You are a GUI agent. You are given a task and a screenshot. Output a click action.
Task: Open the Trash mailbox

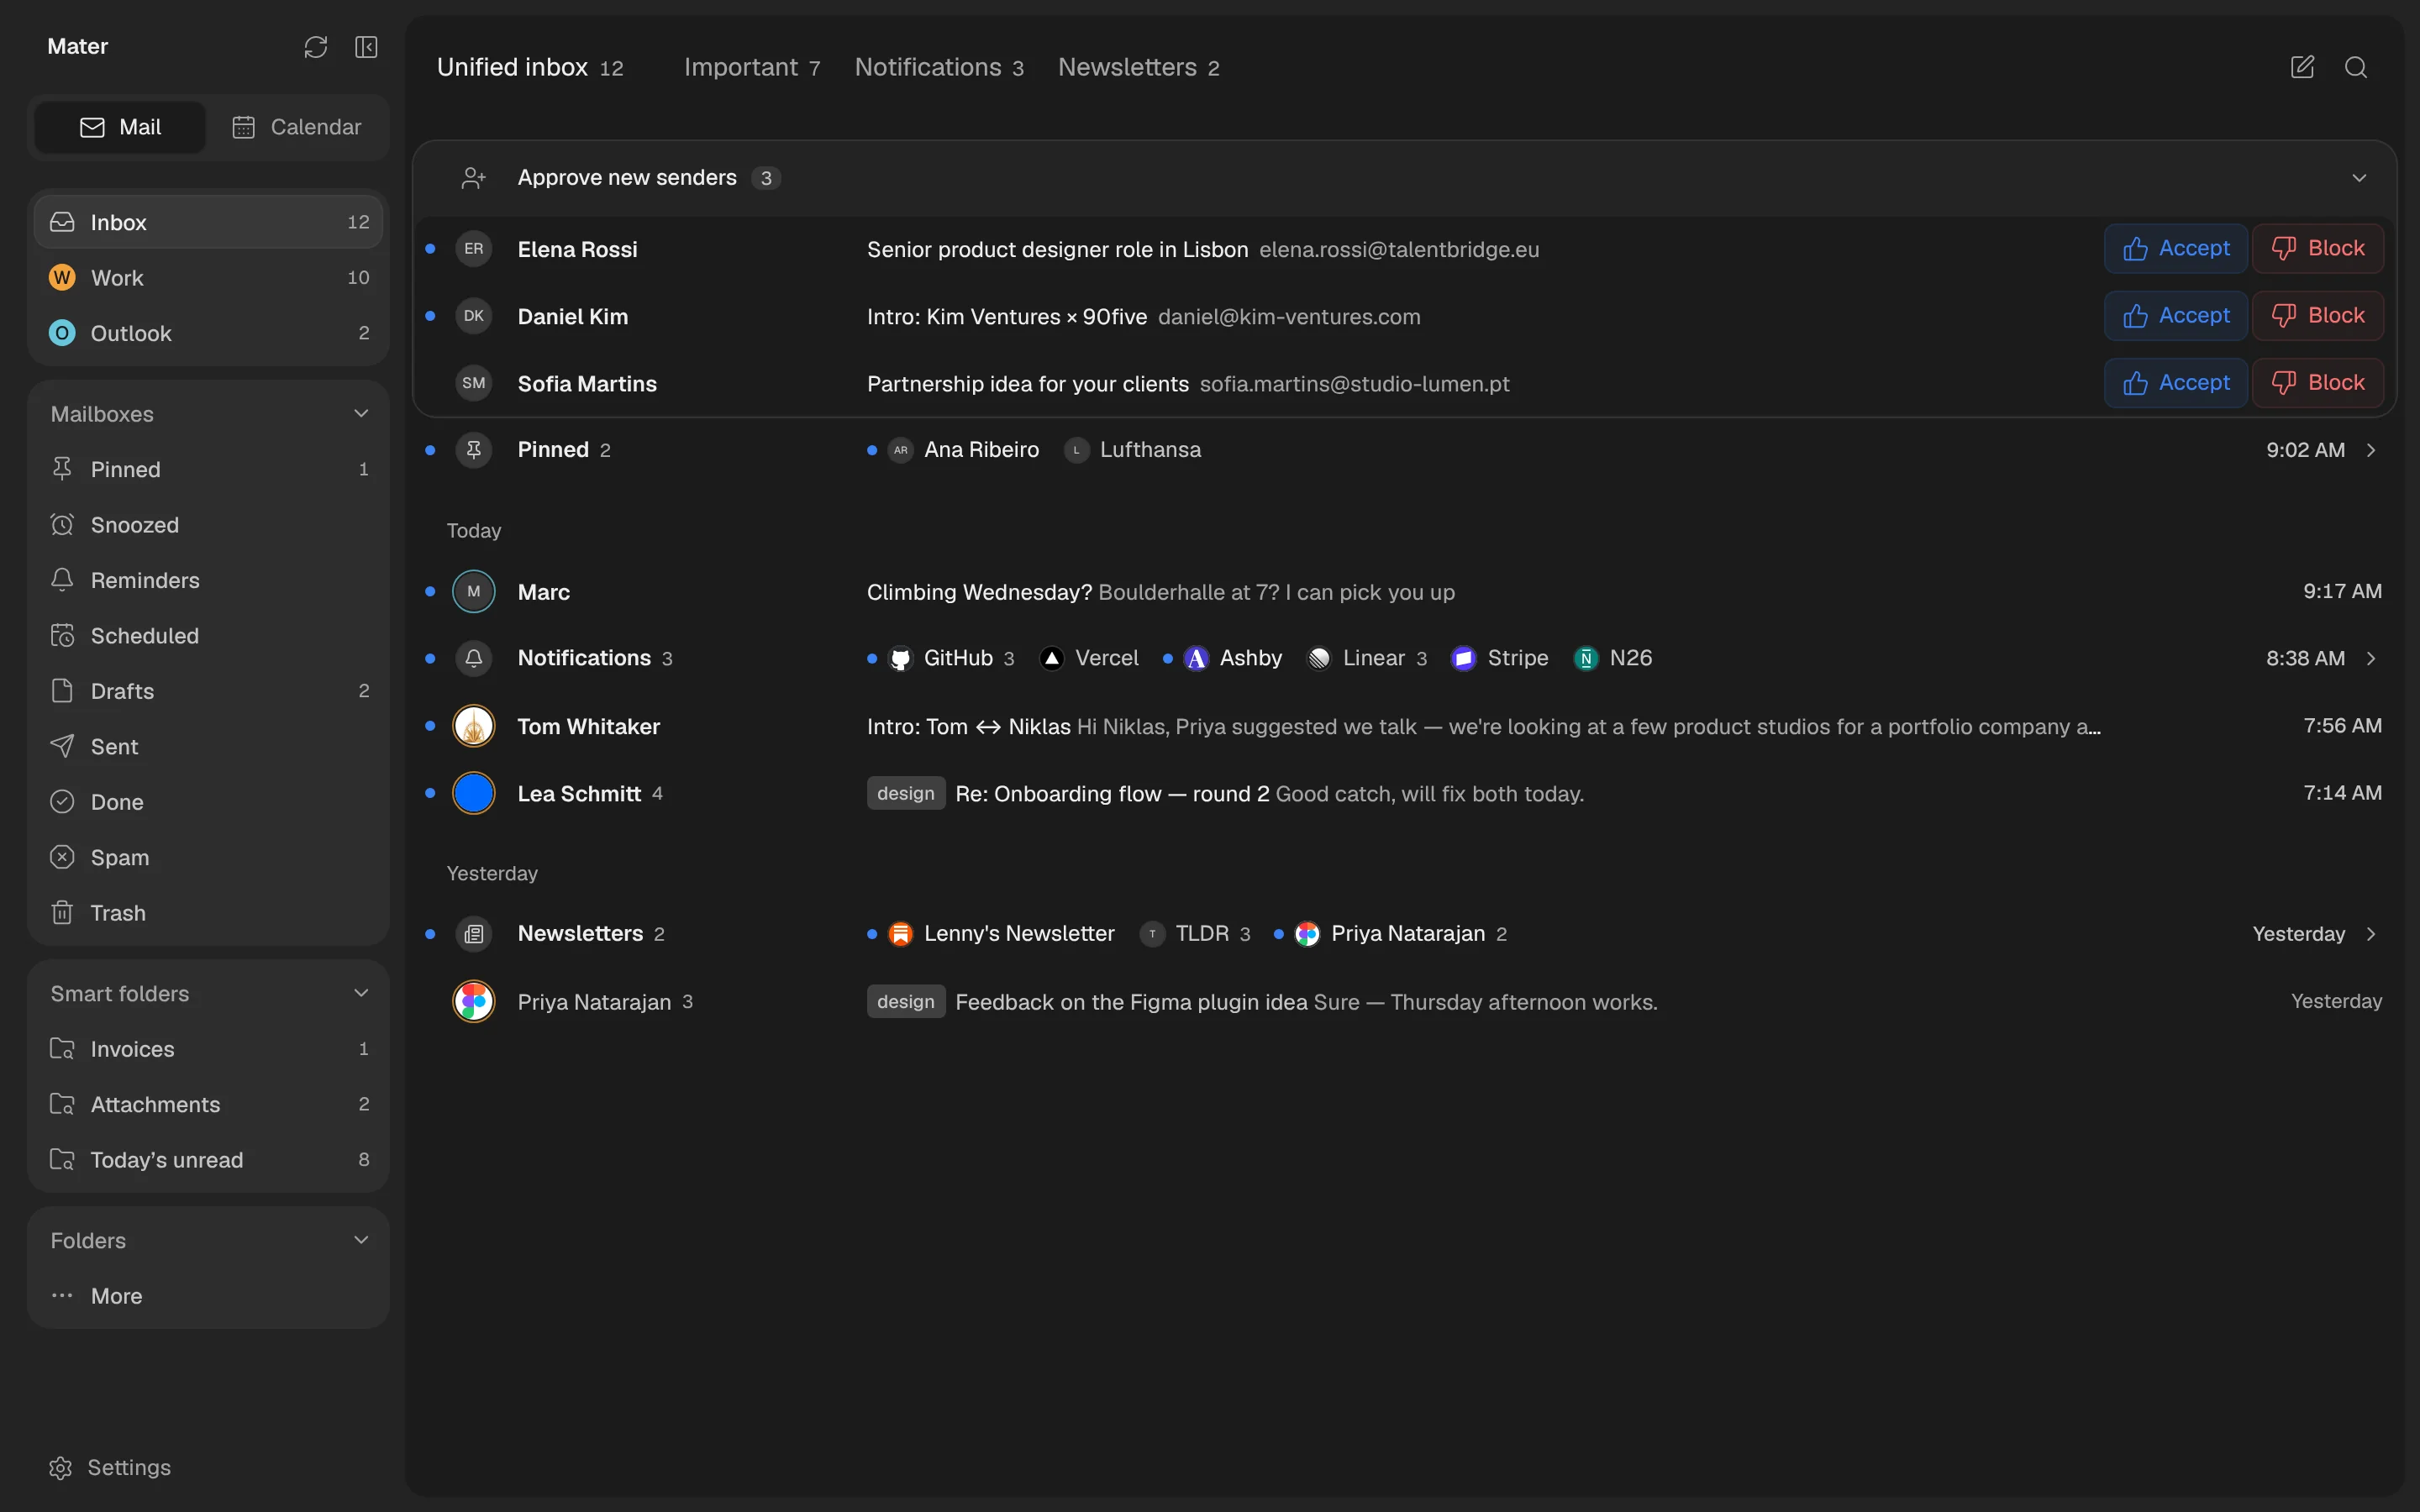[x=208, y=913]
